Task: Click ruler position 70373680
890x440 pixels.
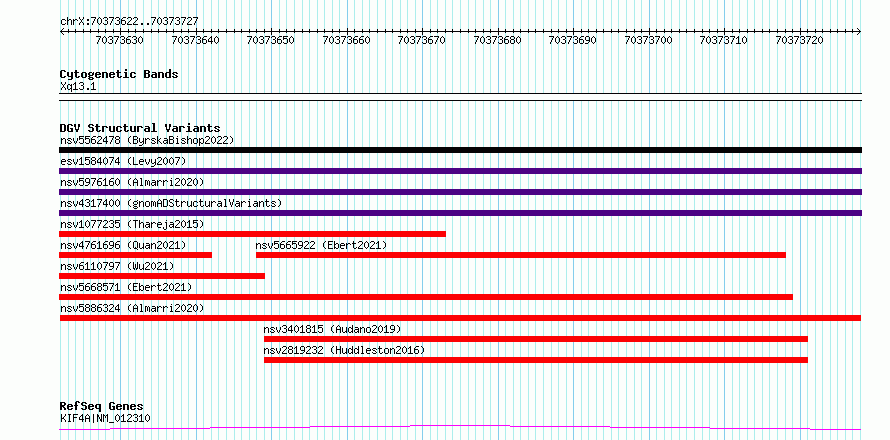Action: (x=497, y=40)
